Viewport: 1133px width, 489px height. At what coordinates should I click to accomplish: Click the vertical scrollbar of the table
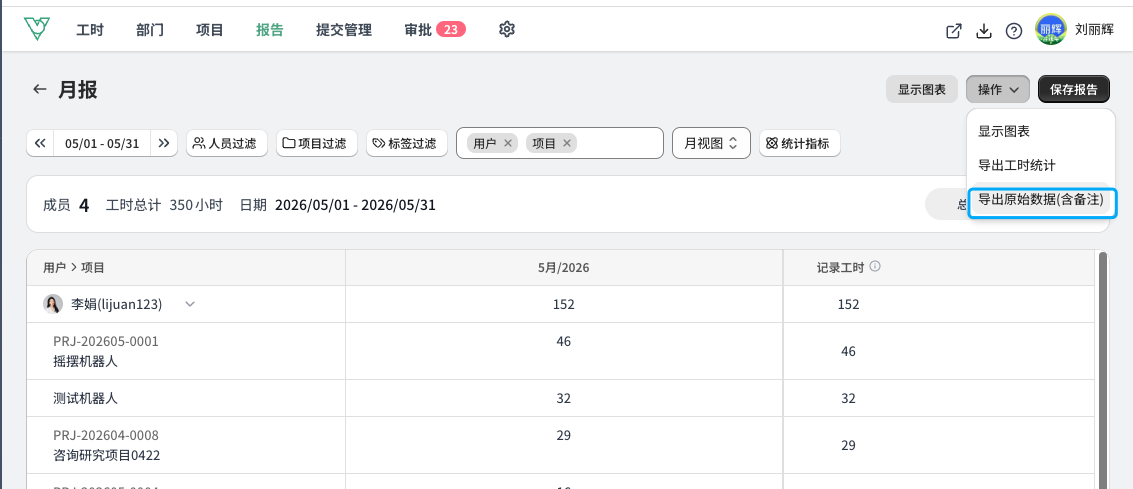[x=1102, y=368]
